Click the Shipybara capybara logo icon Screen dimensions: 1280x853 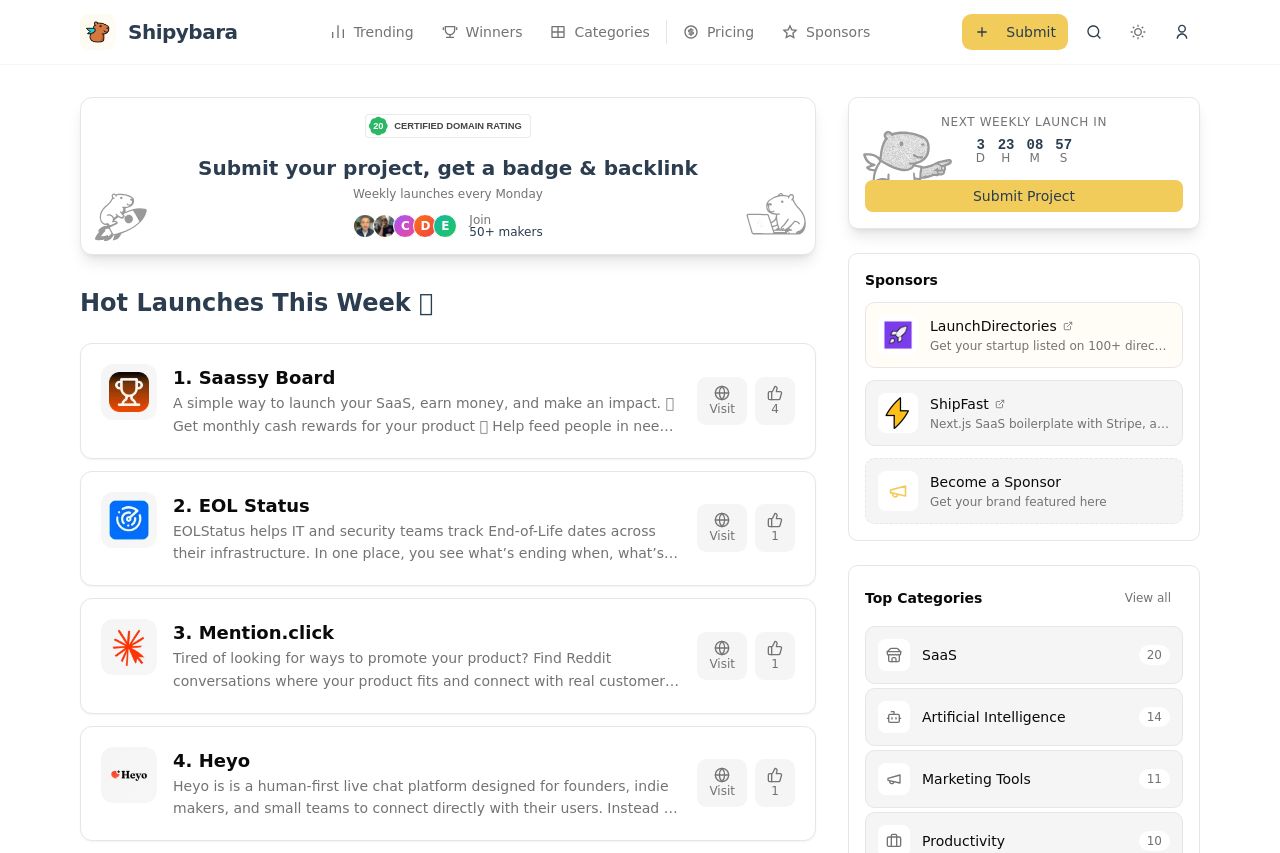pos(97,32)
